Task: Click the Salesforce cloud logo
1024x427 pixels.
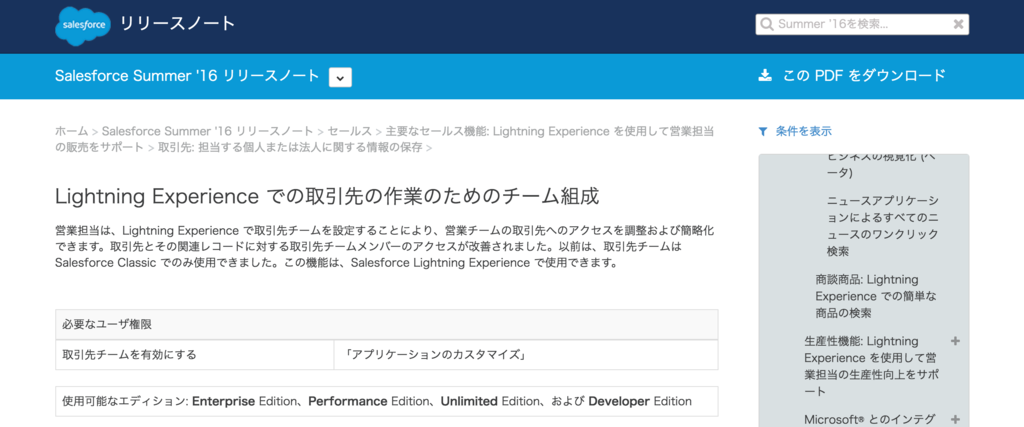Action: pos(83,25)
